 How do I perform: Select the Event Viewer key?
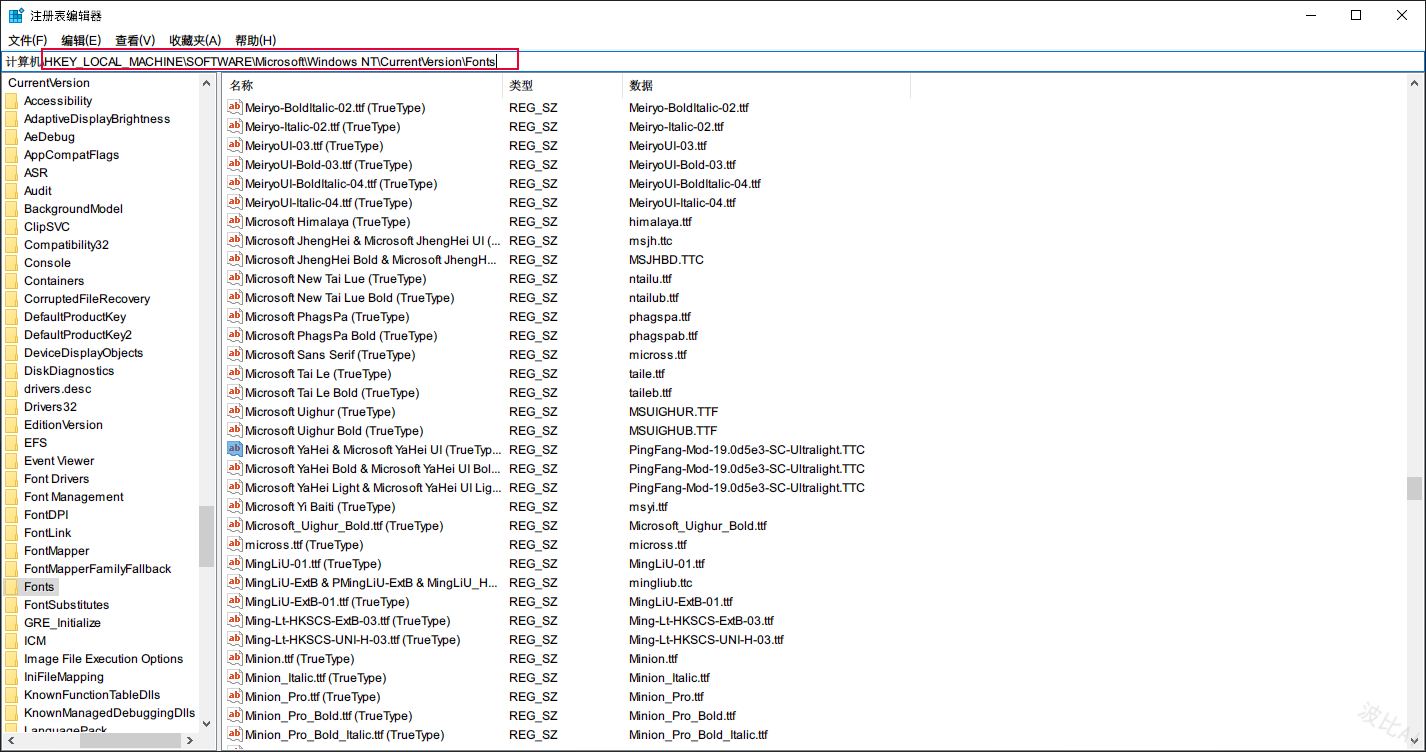point(59,461)
